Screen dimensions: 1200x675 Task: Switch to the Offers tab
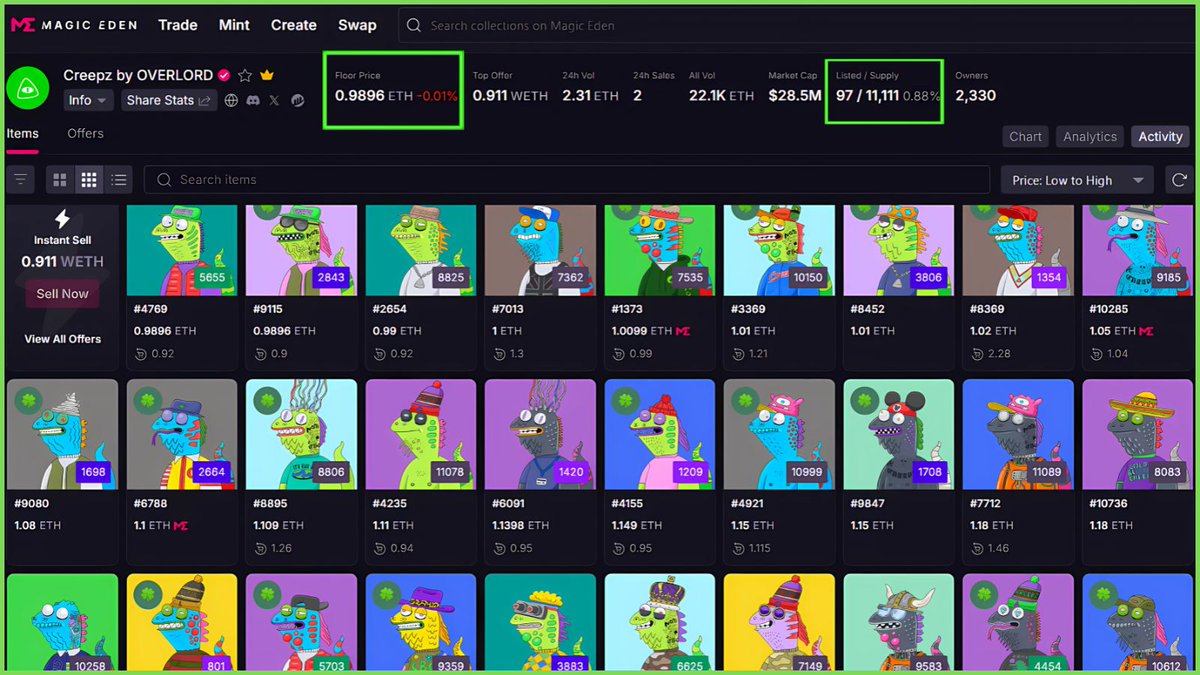[85, 134]
